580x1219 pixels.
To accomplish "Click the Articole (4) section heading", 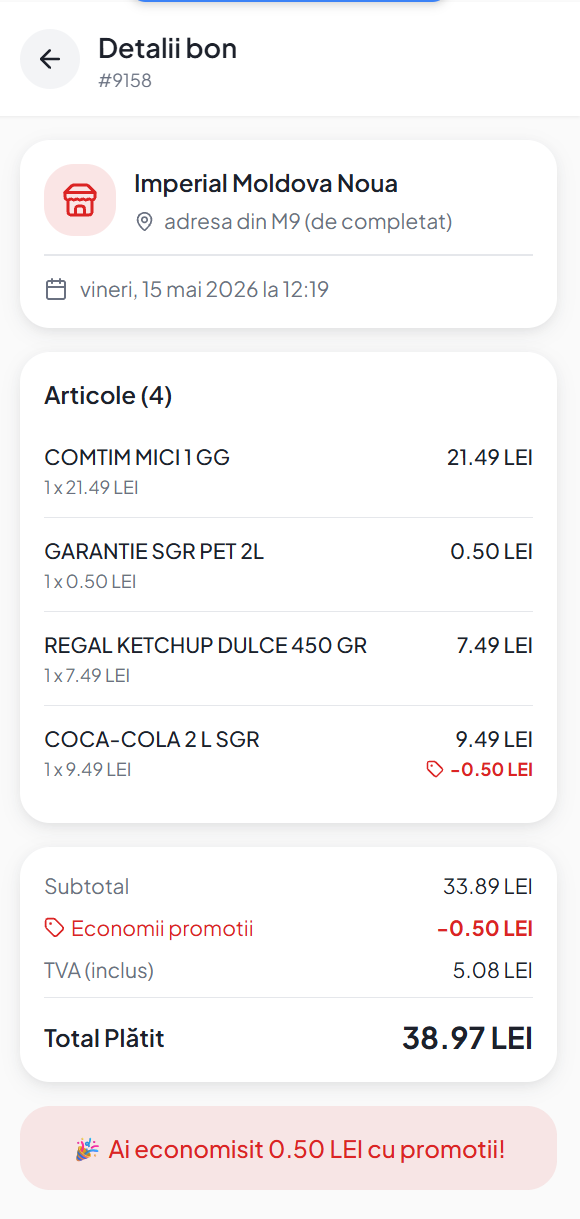I will tap(108, 396).
